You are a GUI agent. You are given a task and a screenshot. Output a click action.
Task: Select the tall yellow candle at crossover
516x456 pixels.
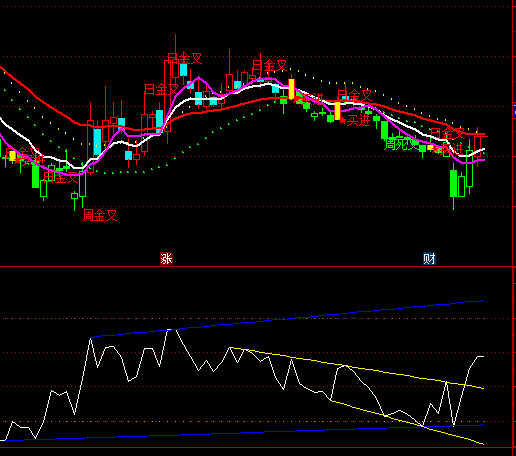[291, 89]
